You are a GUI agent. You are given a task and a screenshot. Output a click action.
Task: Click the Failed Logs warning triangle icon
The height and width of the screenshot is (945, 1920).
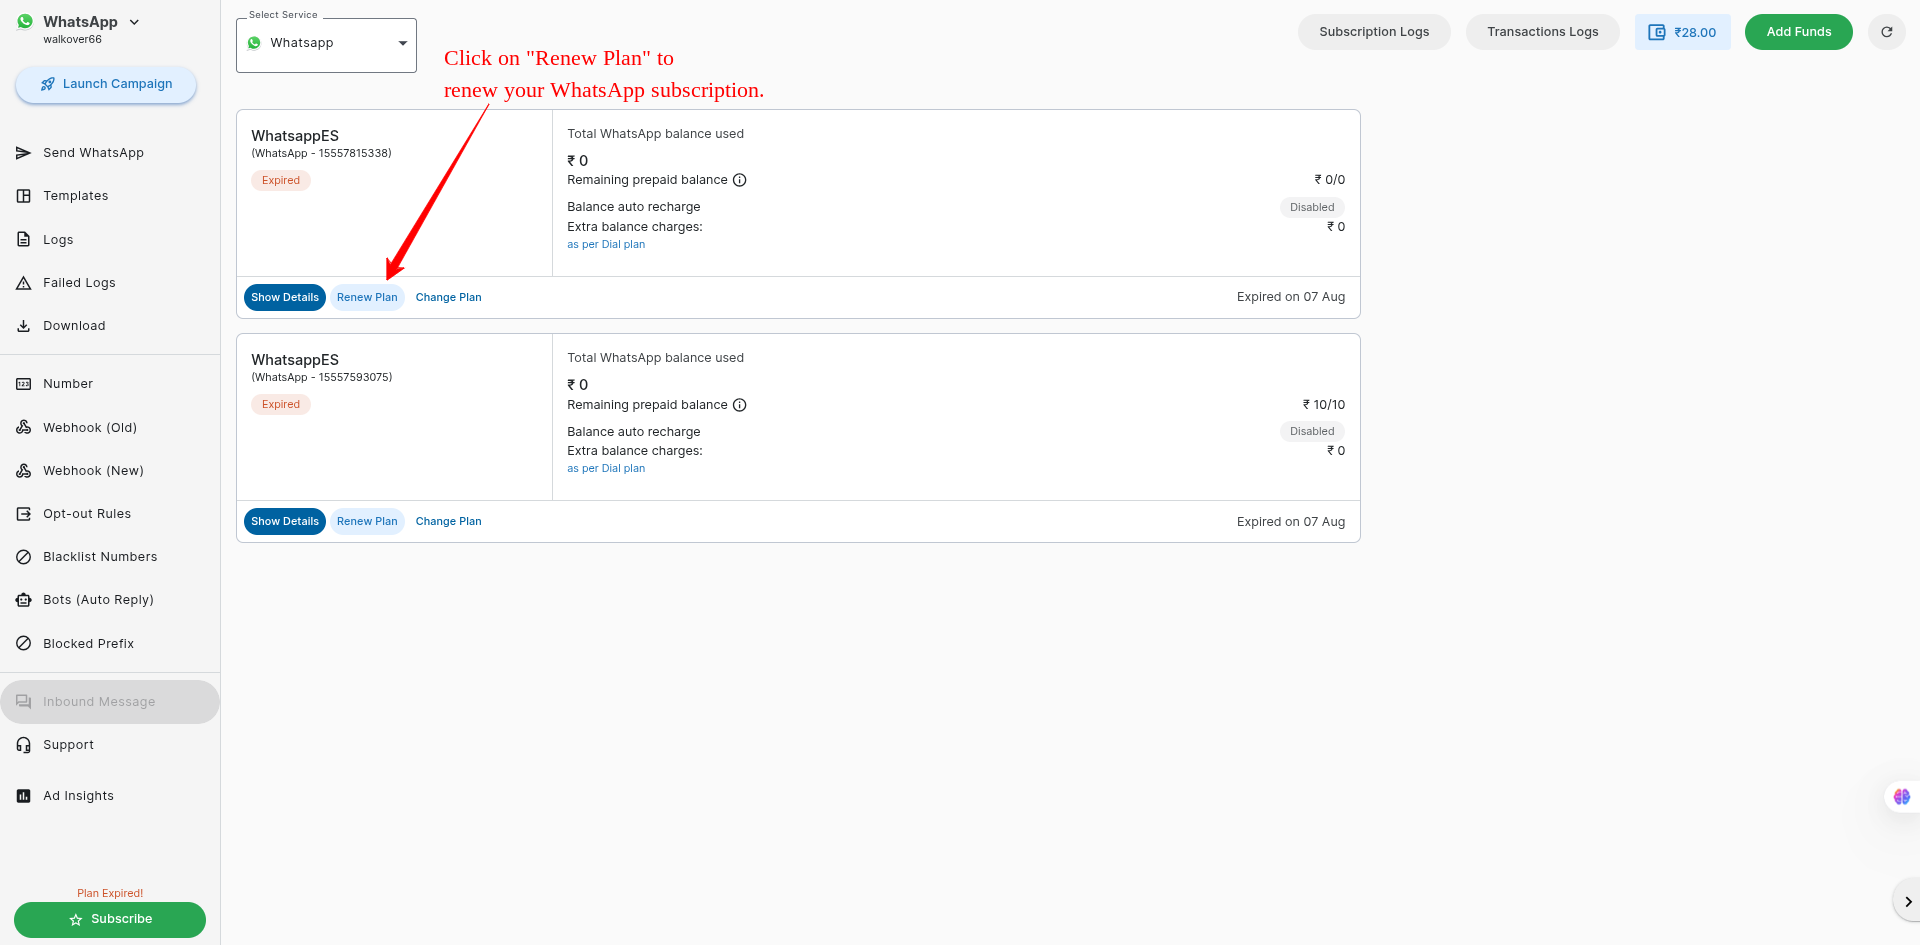coord(23,283)
